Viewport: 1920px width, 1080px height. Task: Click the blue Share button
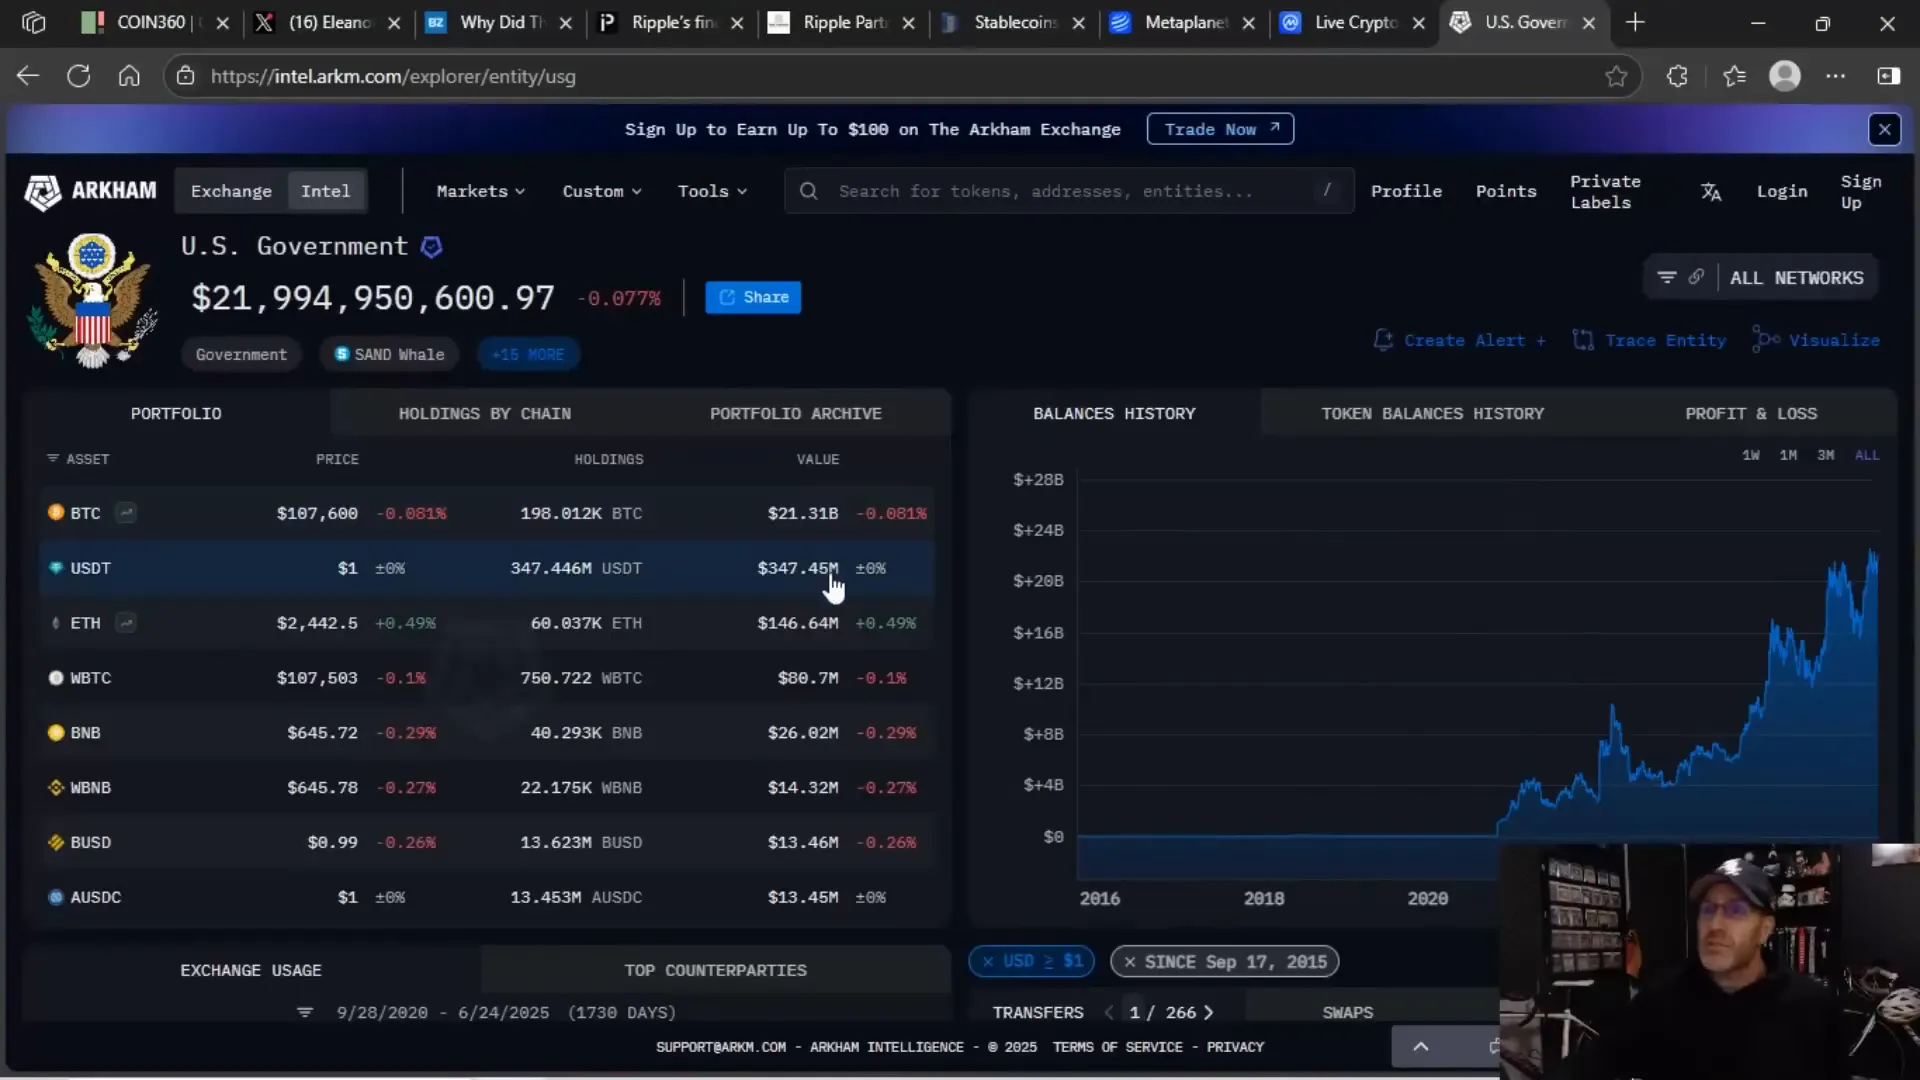(x=753, y=297)
